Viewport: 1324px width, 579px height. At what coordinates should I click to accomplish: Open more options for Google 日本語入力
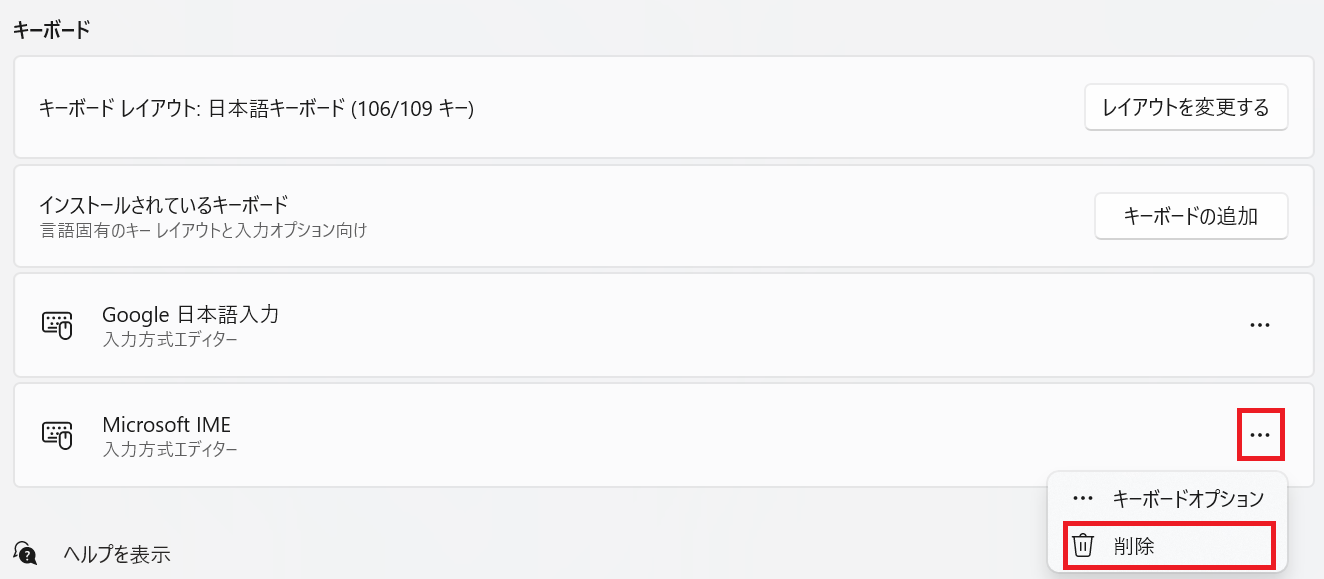[x=1260, y=325]
